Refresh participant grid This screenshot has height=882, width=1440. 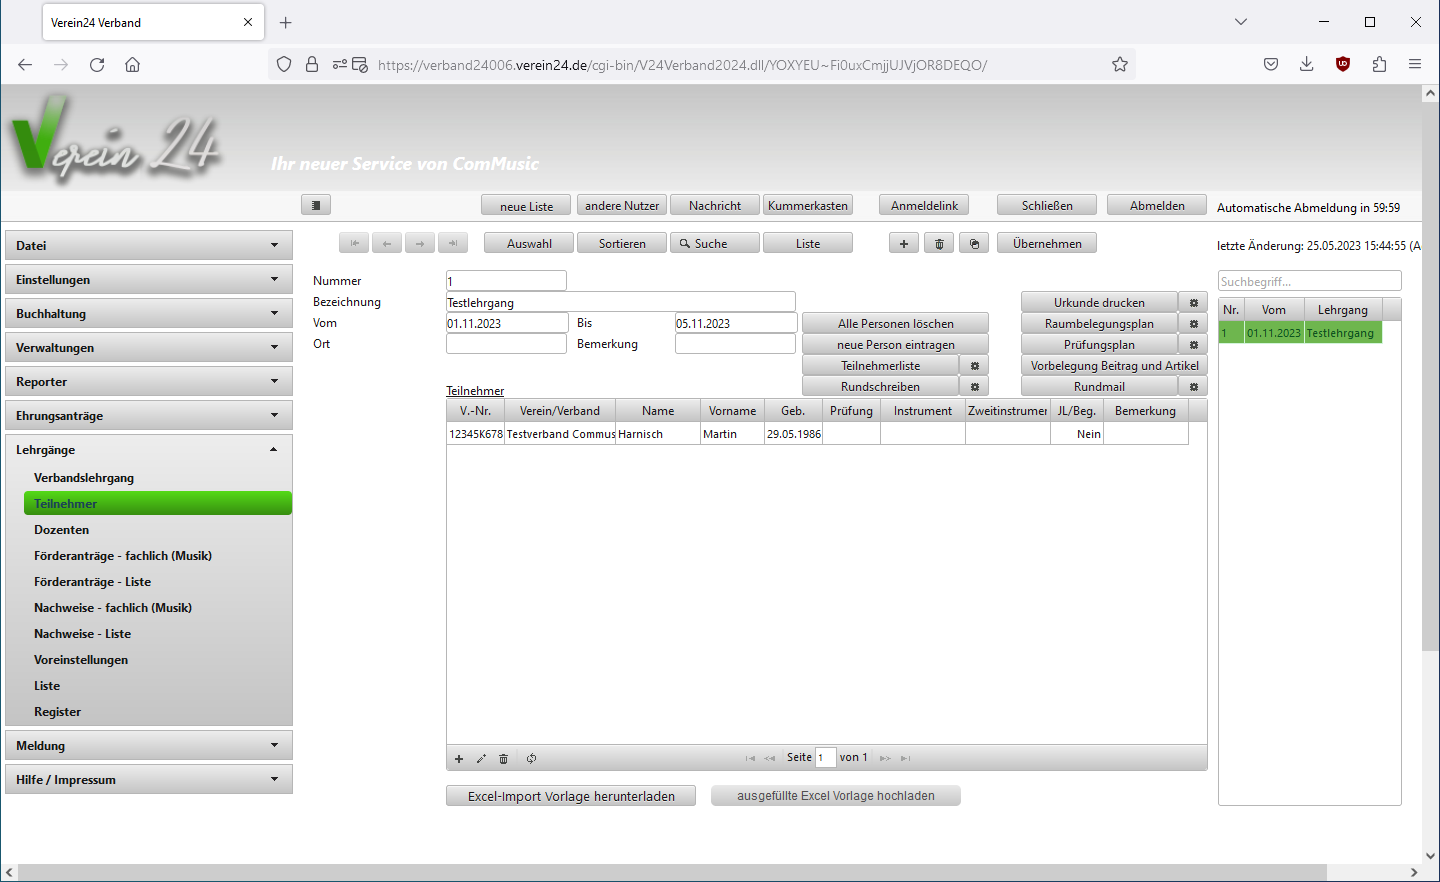(531, 758)
